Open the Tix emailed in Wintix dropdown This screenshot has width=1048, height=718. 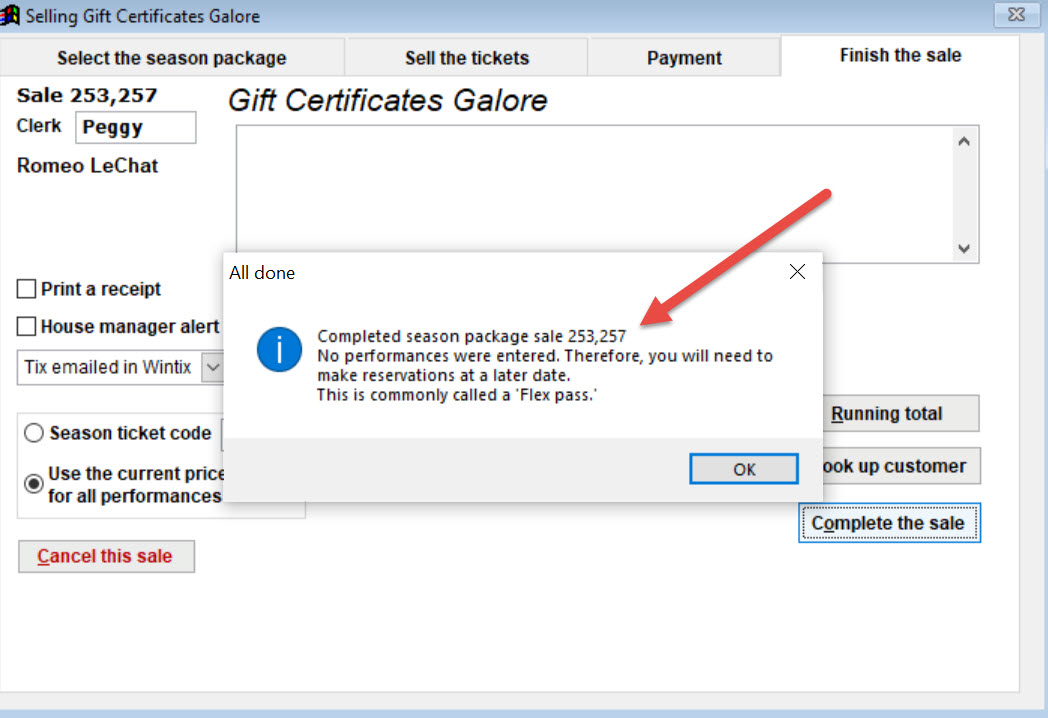click(x=213, y=367)
